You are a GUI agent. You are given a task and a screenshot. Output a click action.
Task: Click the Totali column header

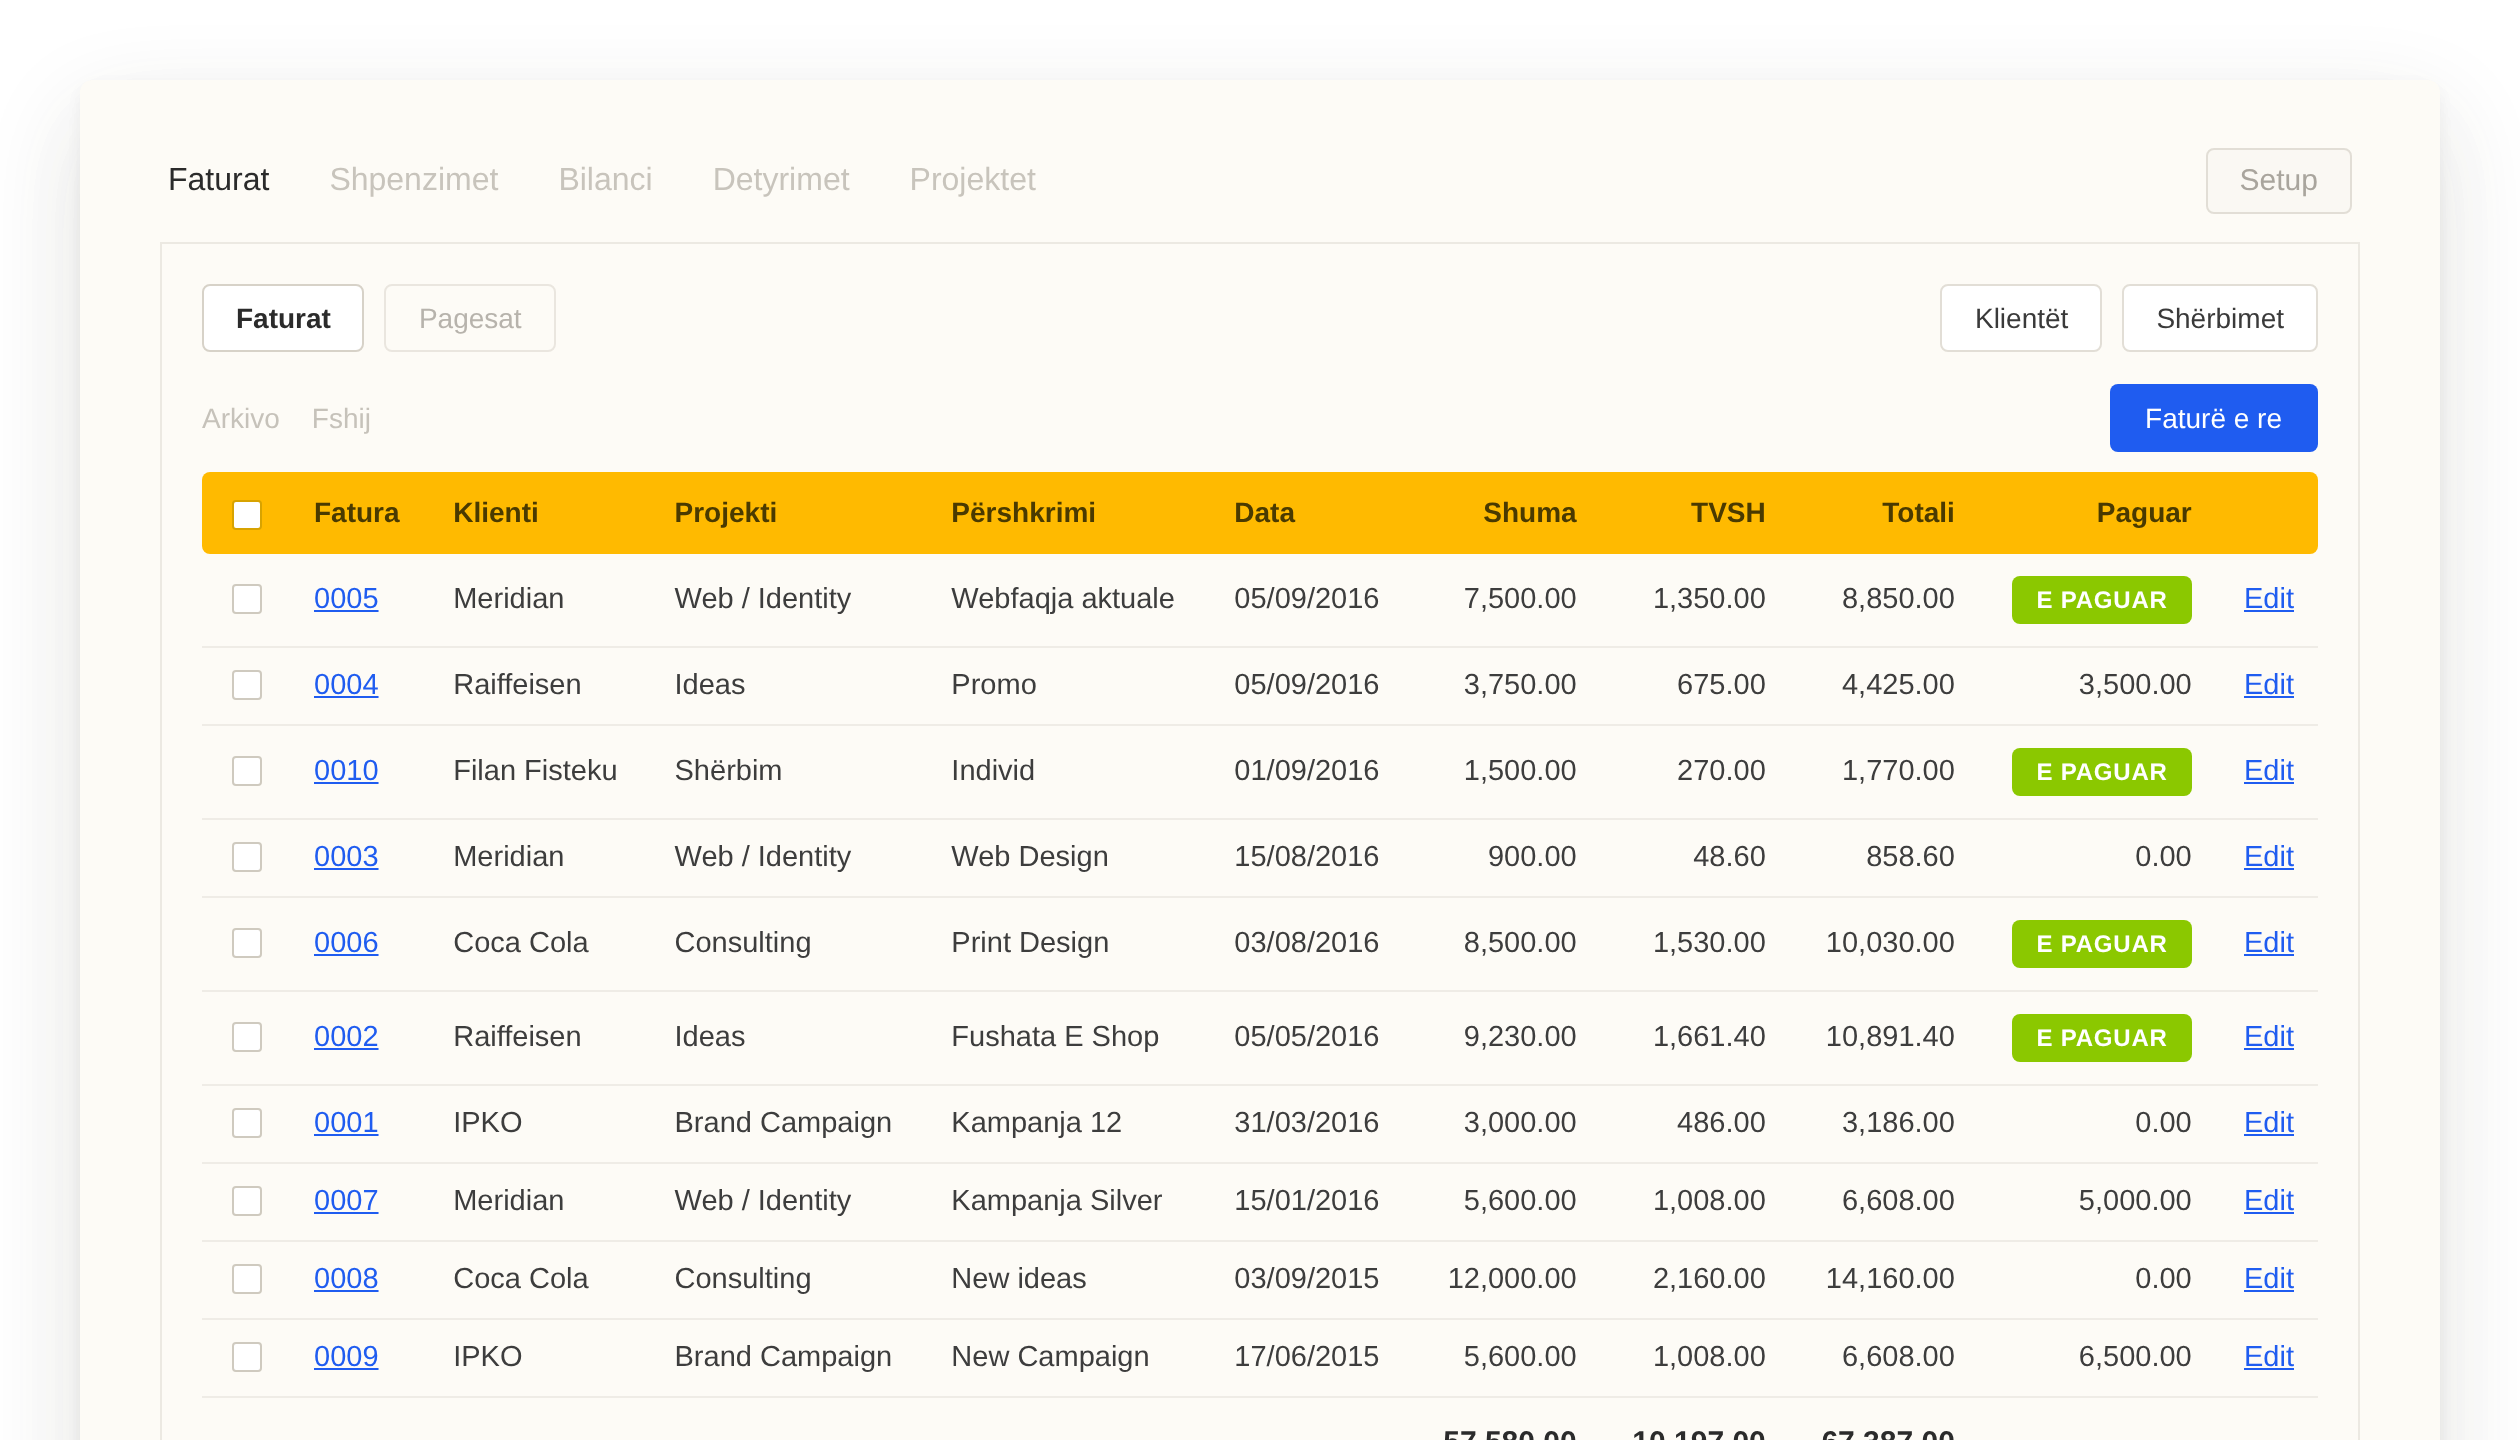pyautogui.click(x=1918, y=513)
